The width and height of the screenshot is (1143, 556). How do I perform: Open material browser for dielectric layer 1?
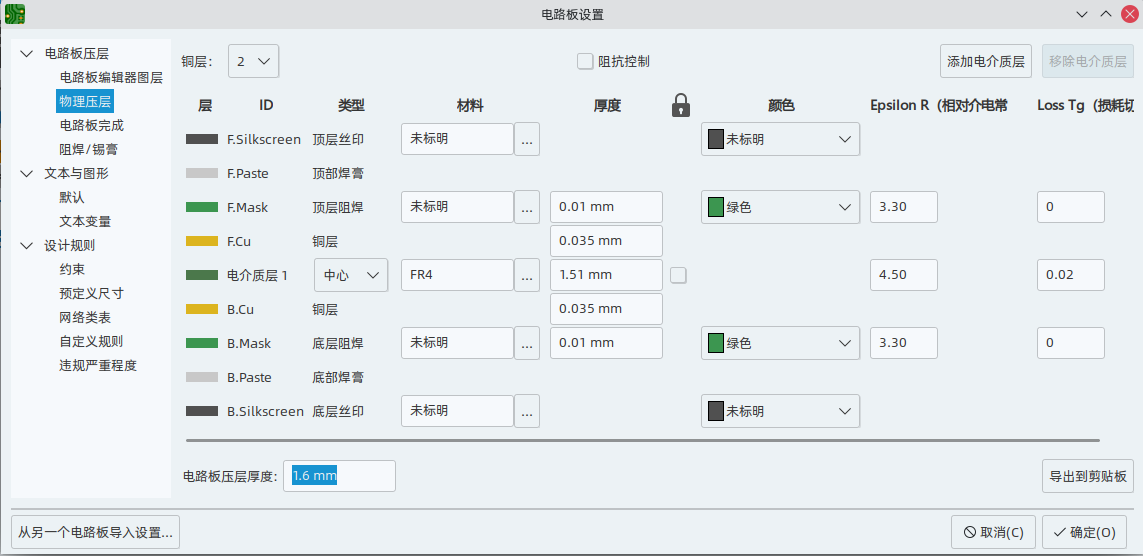point(527,275)
